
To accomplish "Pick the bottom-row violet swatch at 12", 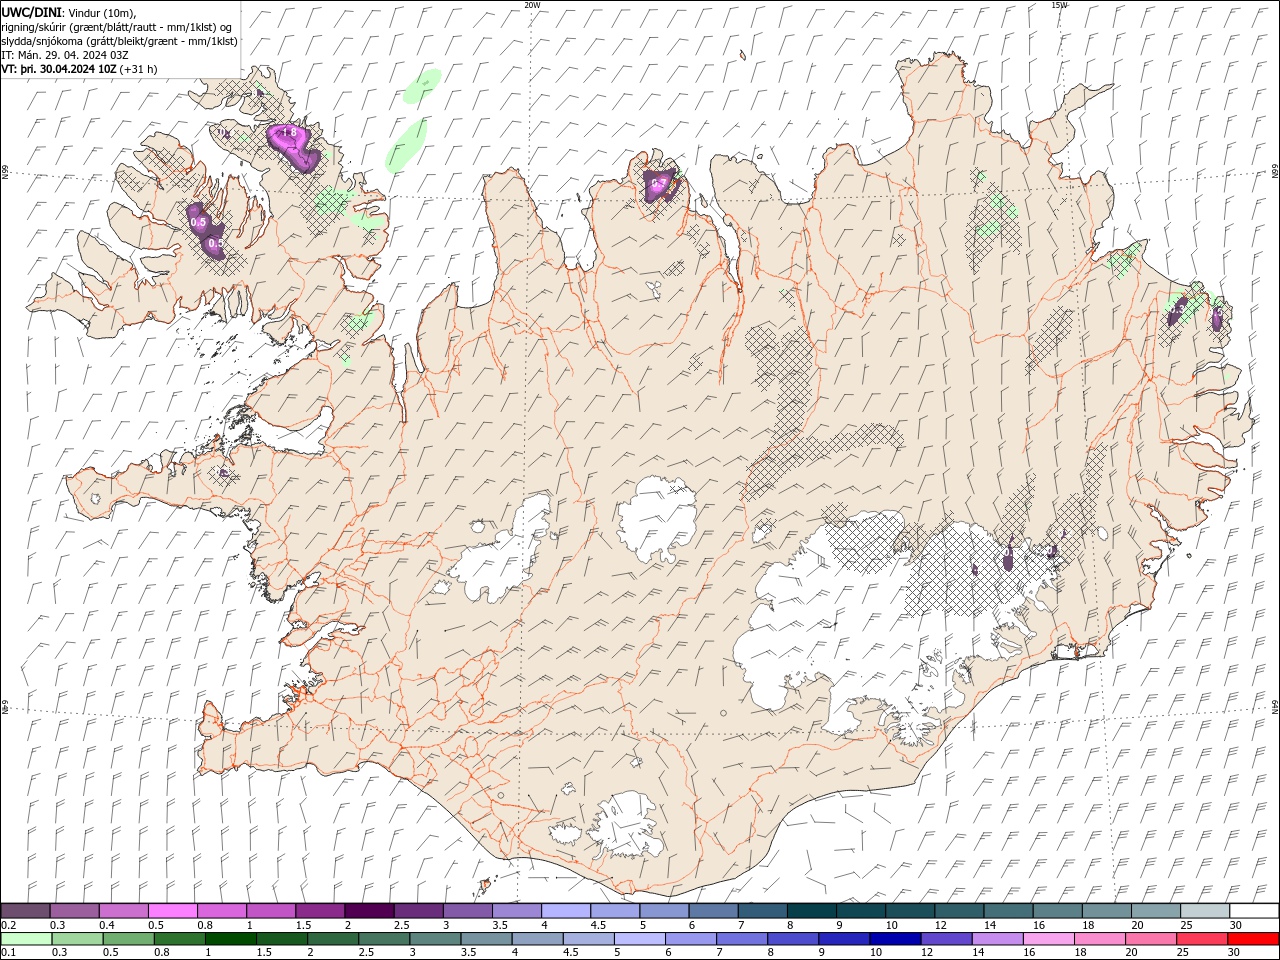I will click(945, 939).
